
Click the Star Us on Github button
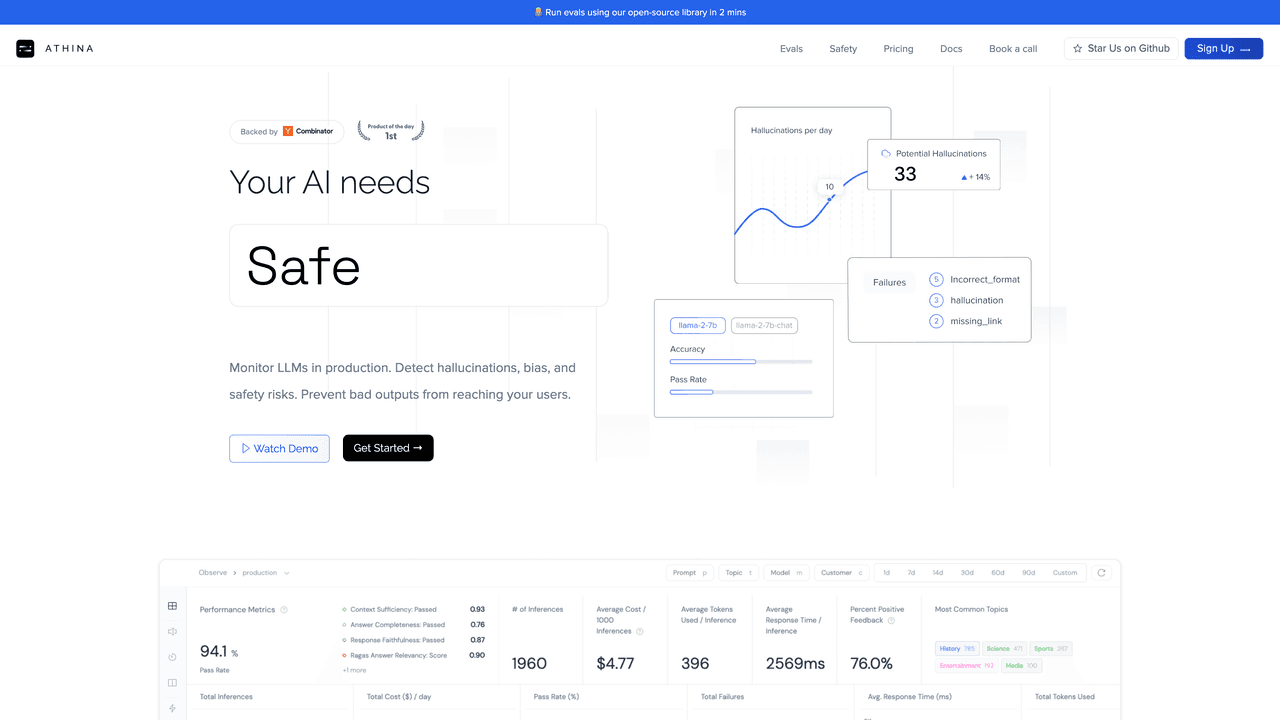click(x=1121, y=48)
